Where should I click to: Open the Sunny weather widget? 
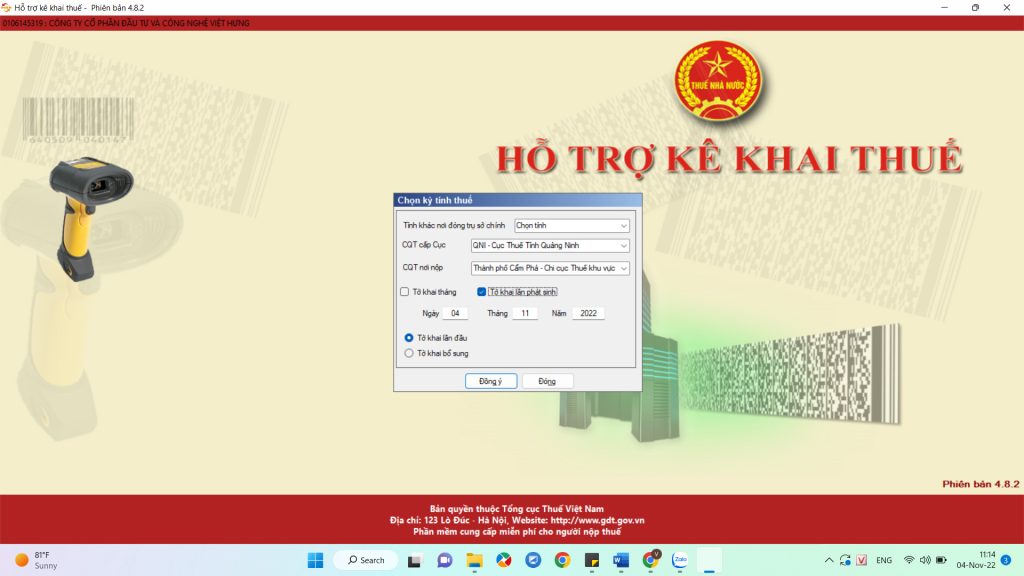pos(37,560)
